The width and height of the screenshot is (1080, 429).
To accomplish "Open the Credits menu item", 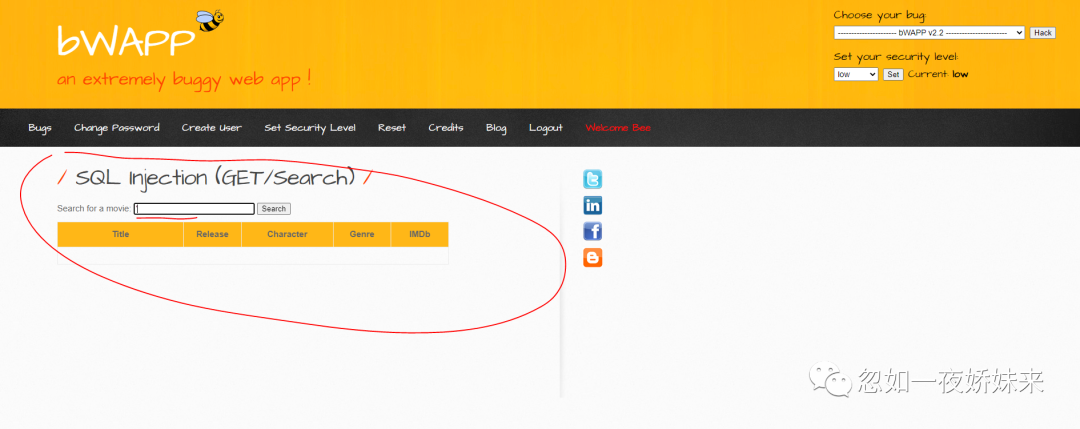I will (x=446, y=128).
